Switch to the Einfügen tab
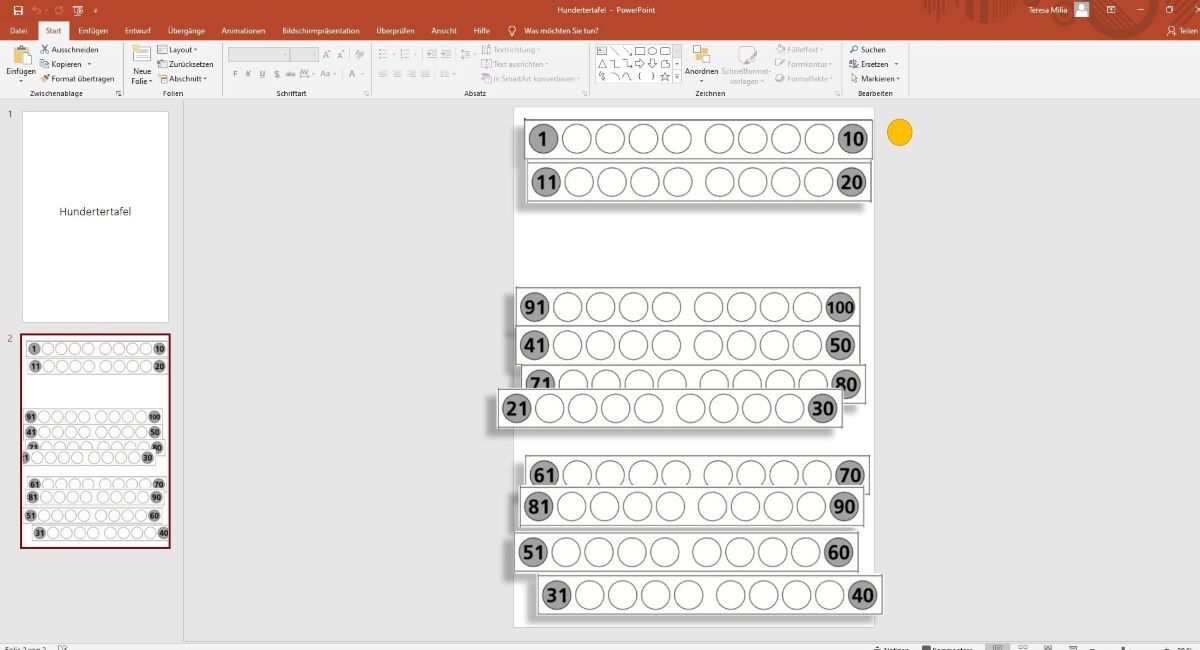Screen dimensions: 1200x650 click(93, 31)
